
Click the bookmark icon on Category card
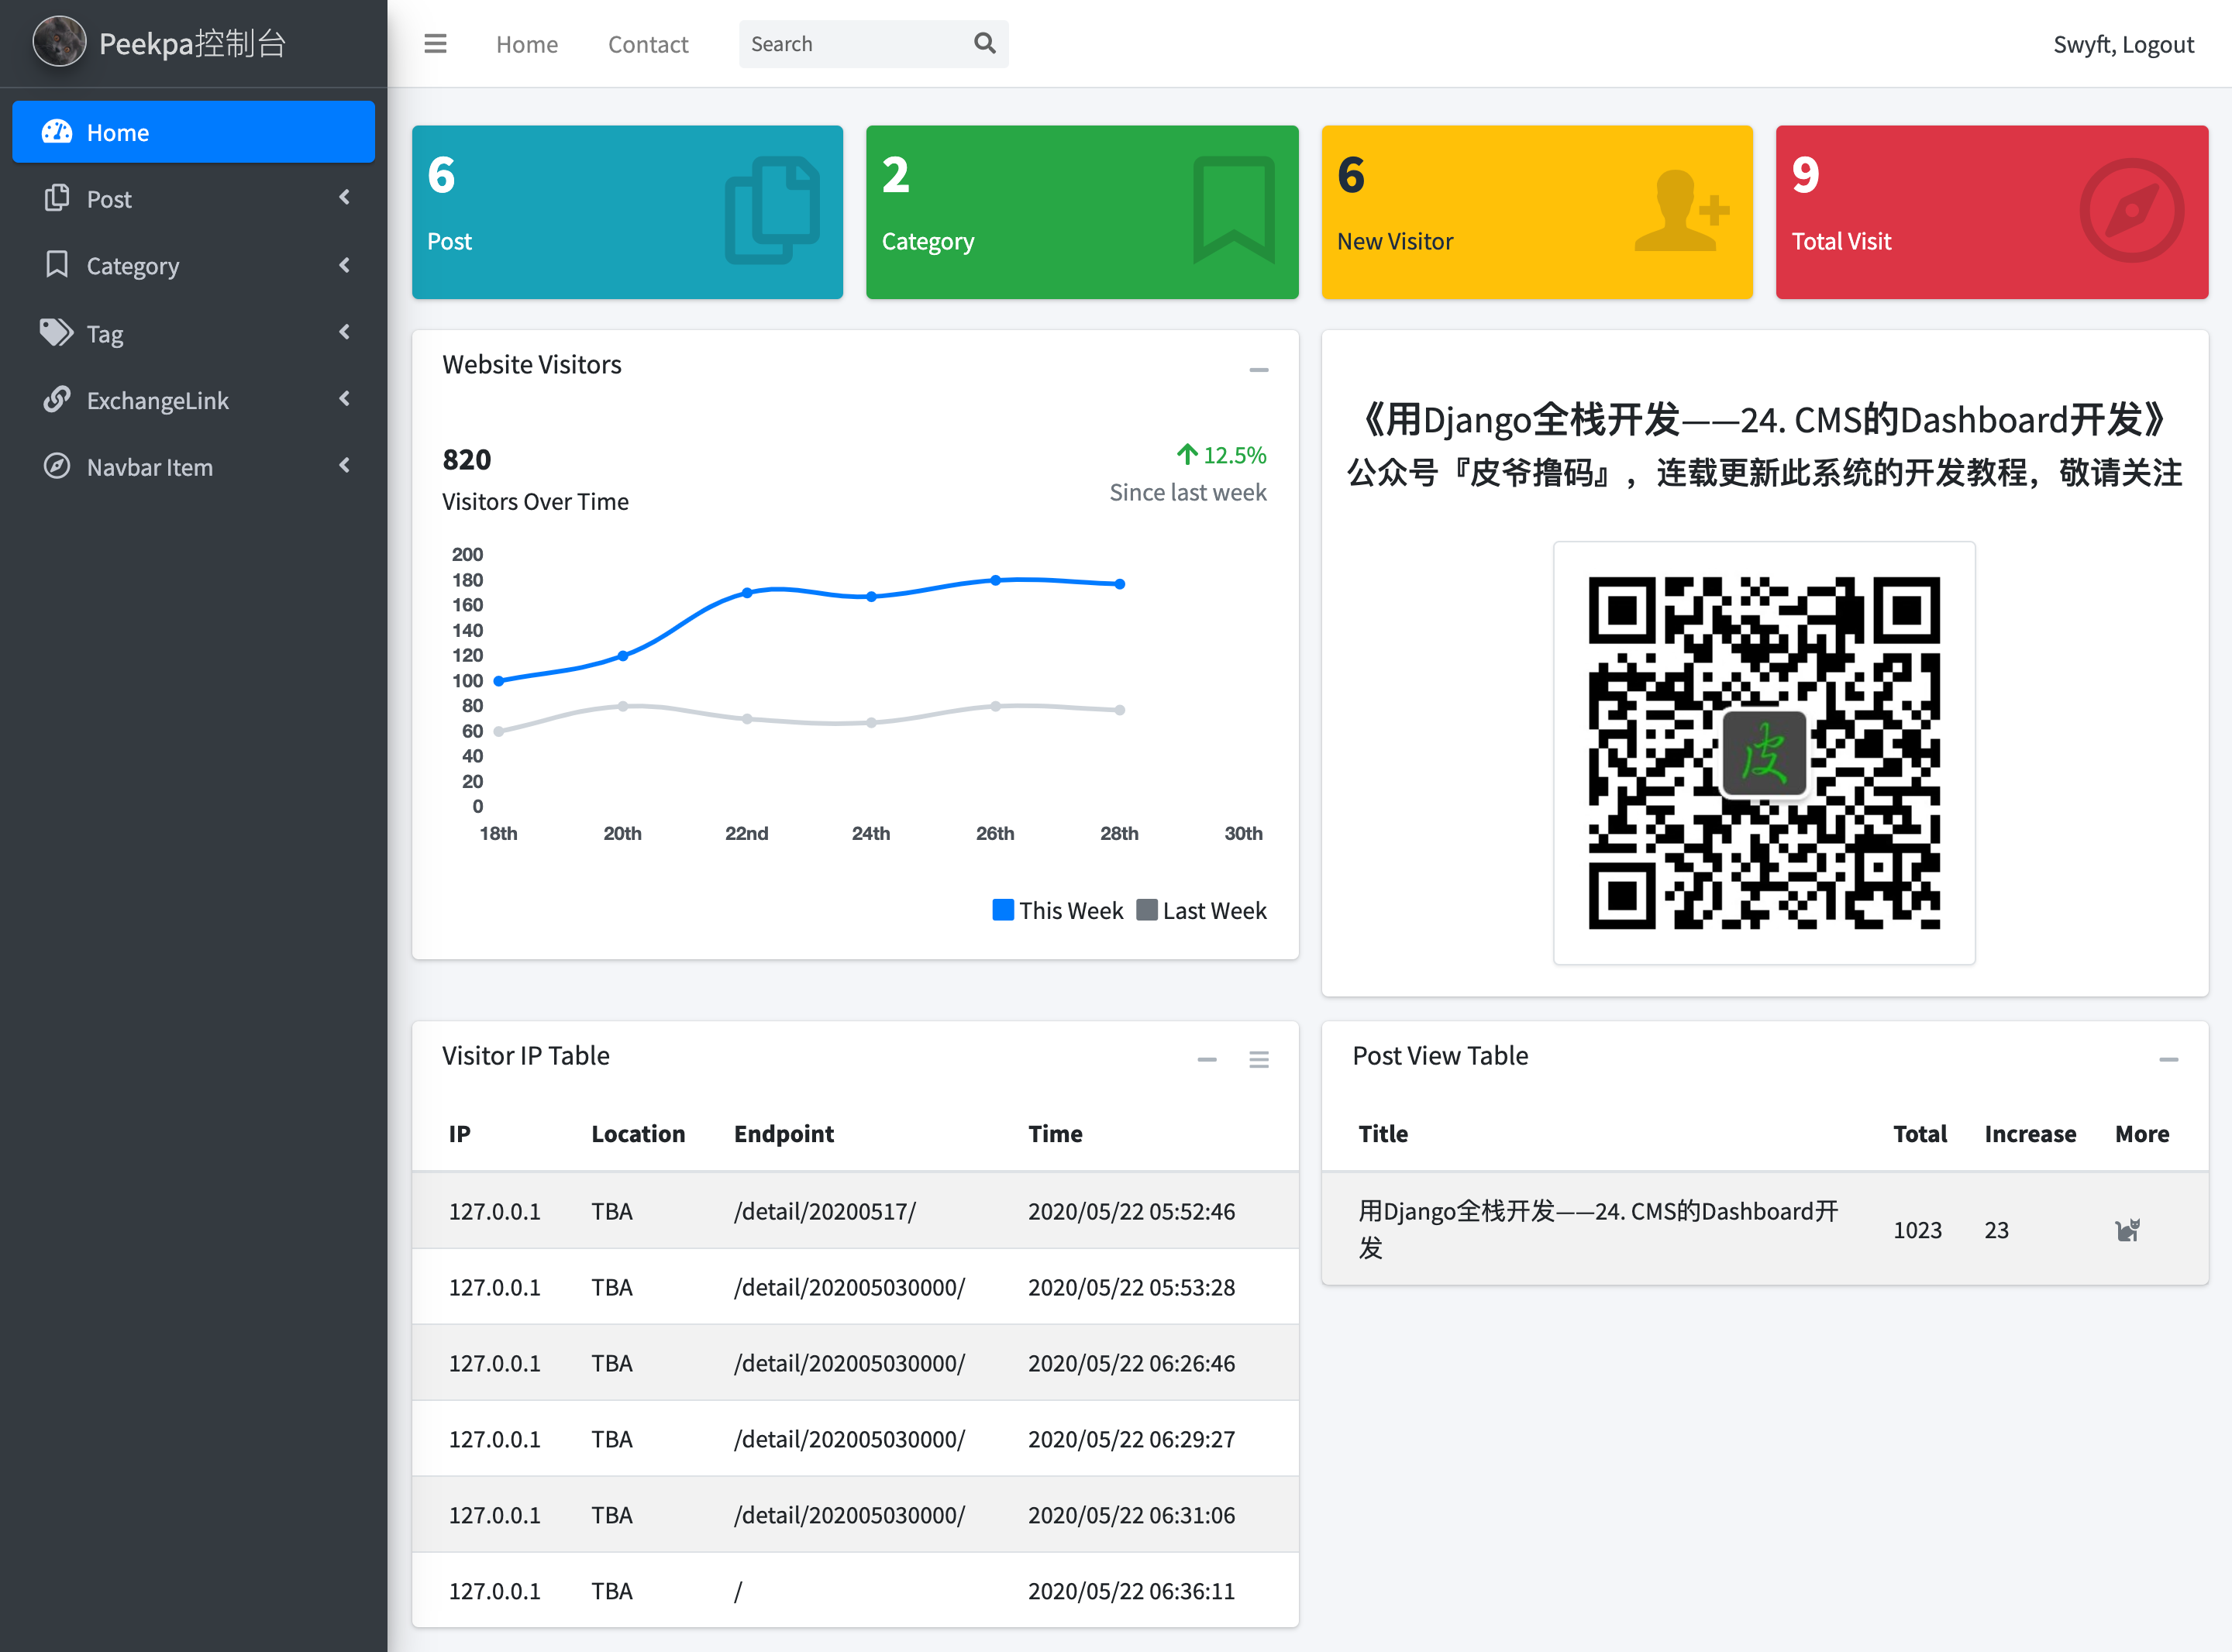[x=1233, y=210]
